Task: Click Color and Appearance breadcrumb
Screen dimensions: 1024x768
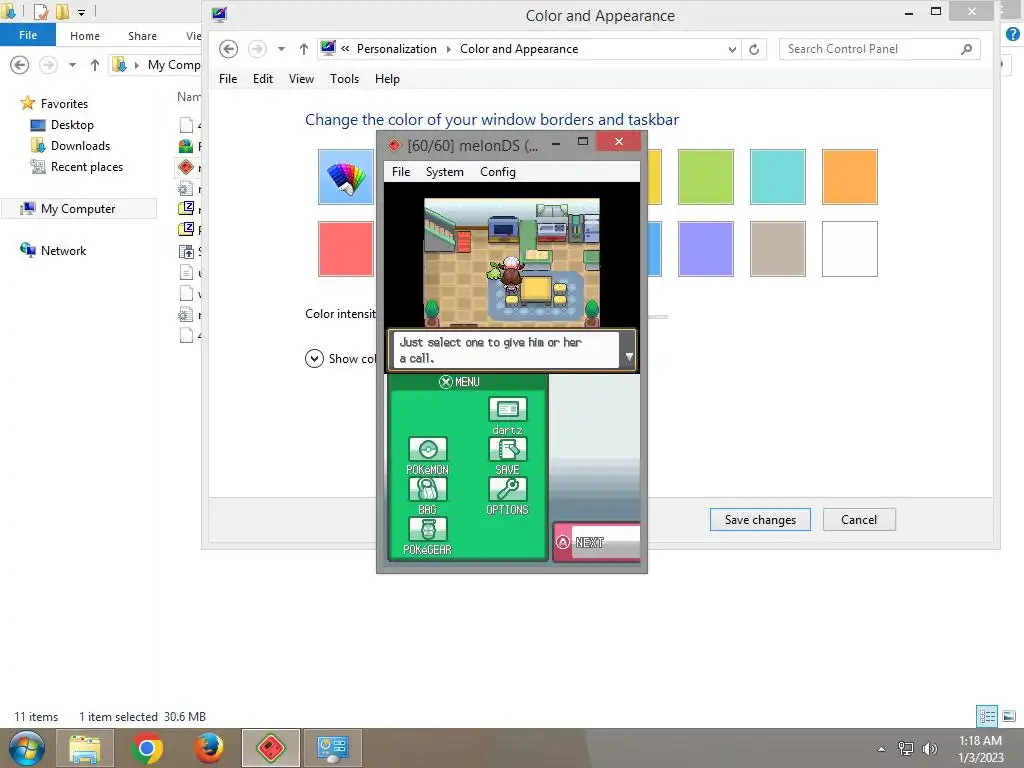Action: point(519,49)
